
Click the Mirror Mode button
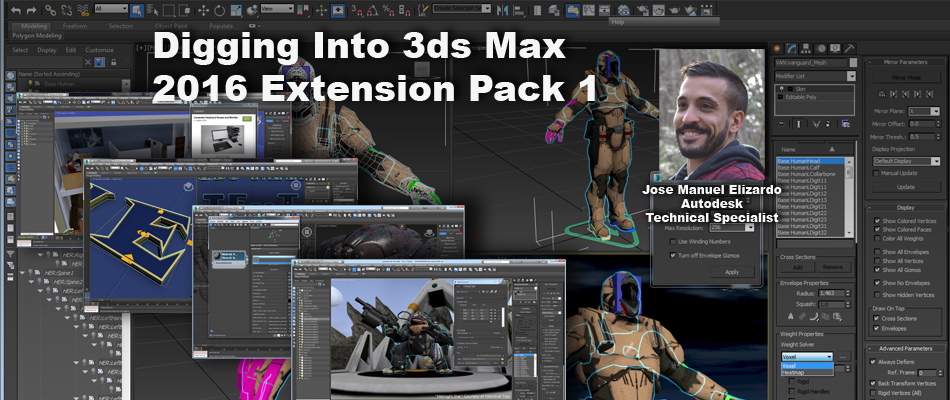(906, 78)
